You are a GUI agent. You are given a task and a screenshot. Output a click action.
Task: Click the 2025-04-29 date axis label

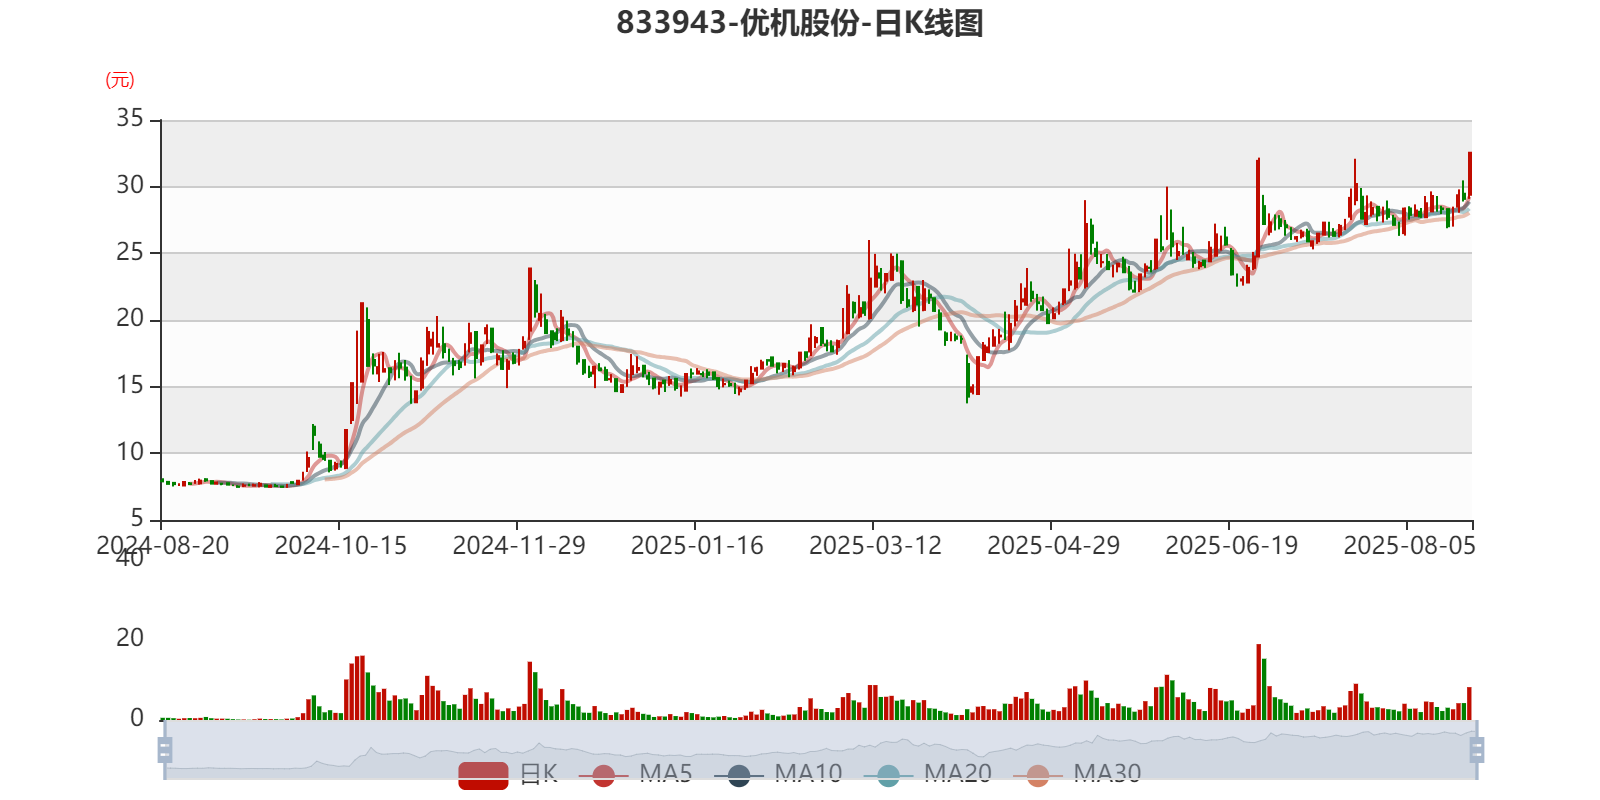click(x=1053, y=545)
